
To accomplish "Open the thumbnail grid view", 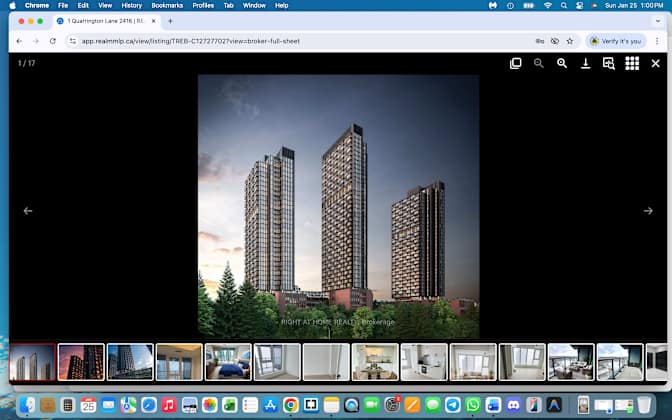I will (x=632, y=63).
